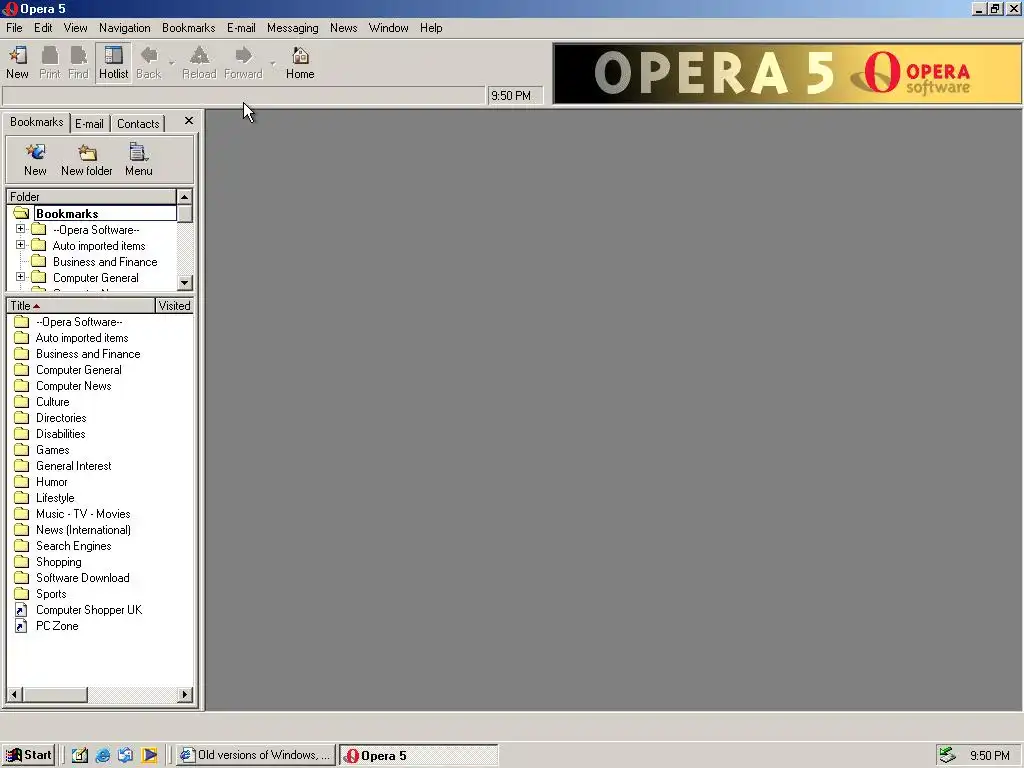Click the Opera 5 banner advertisement

pos(787,73)
